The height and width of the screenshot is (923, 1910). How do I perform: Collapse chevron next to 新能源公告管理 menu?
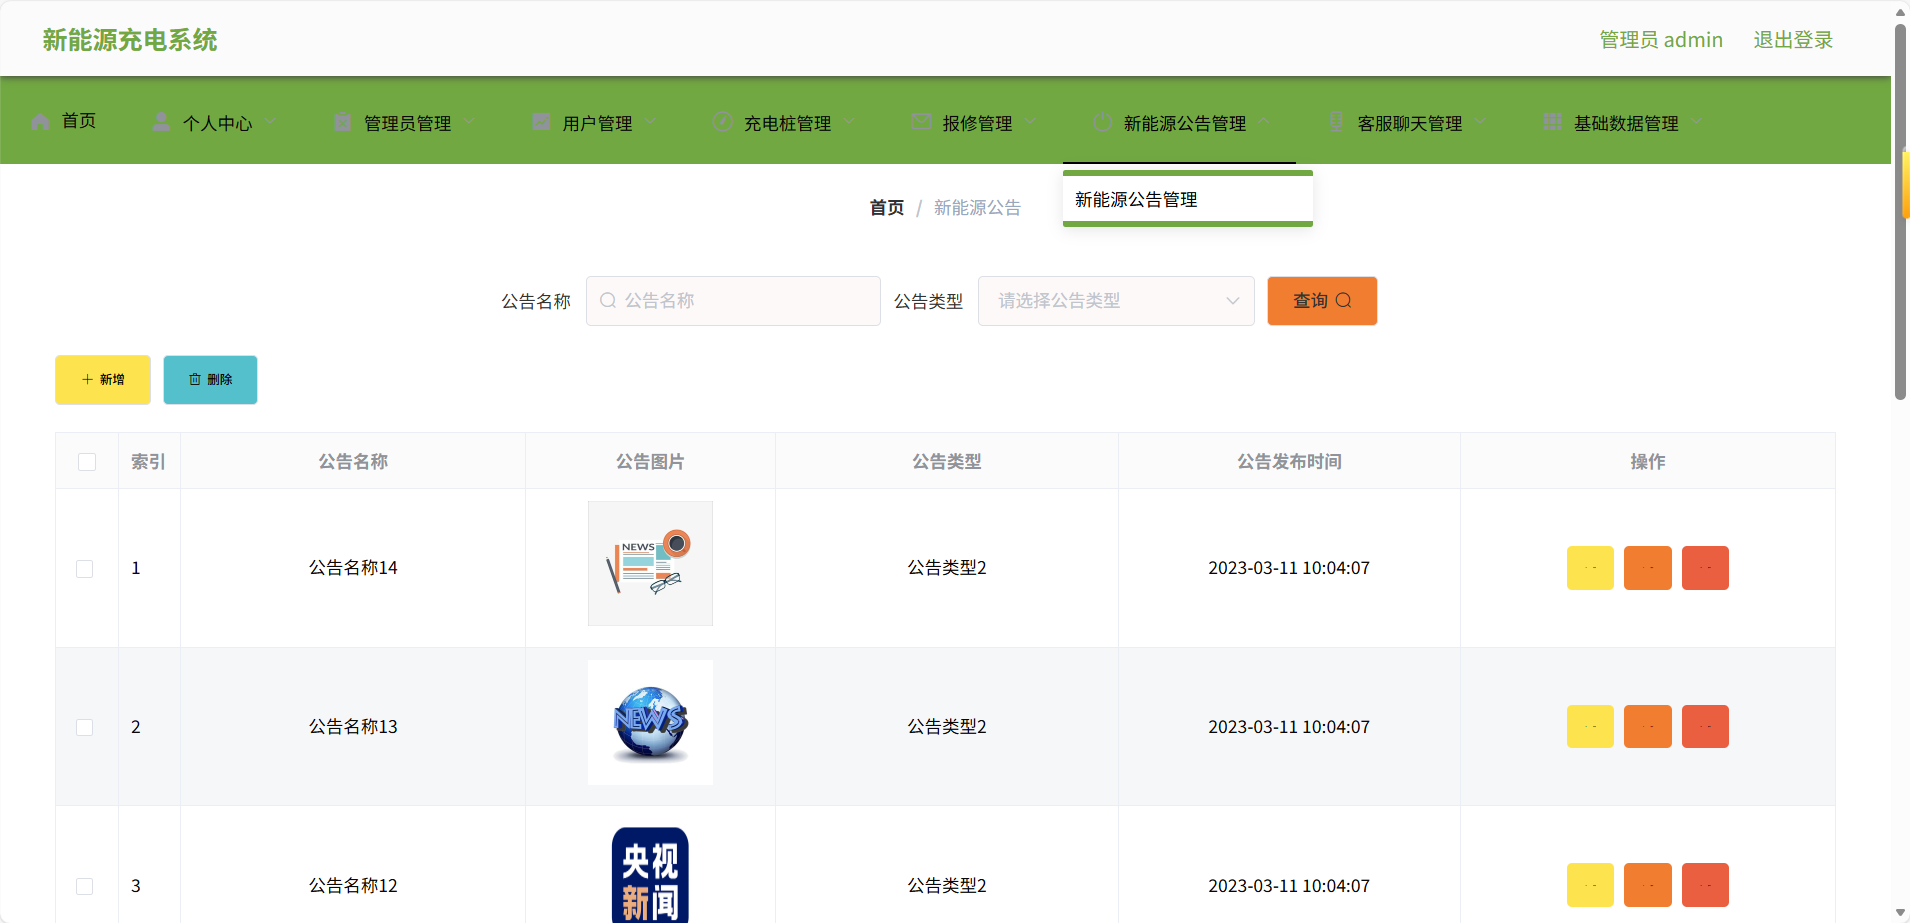point(1264,122)
